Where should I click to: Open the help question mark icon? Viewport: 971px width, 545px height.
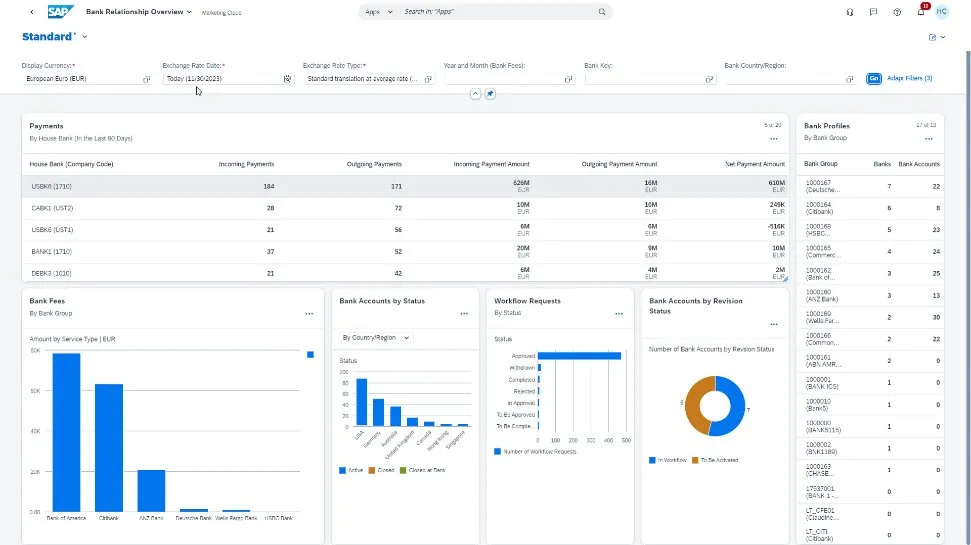tap(897, 12)
